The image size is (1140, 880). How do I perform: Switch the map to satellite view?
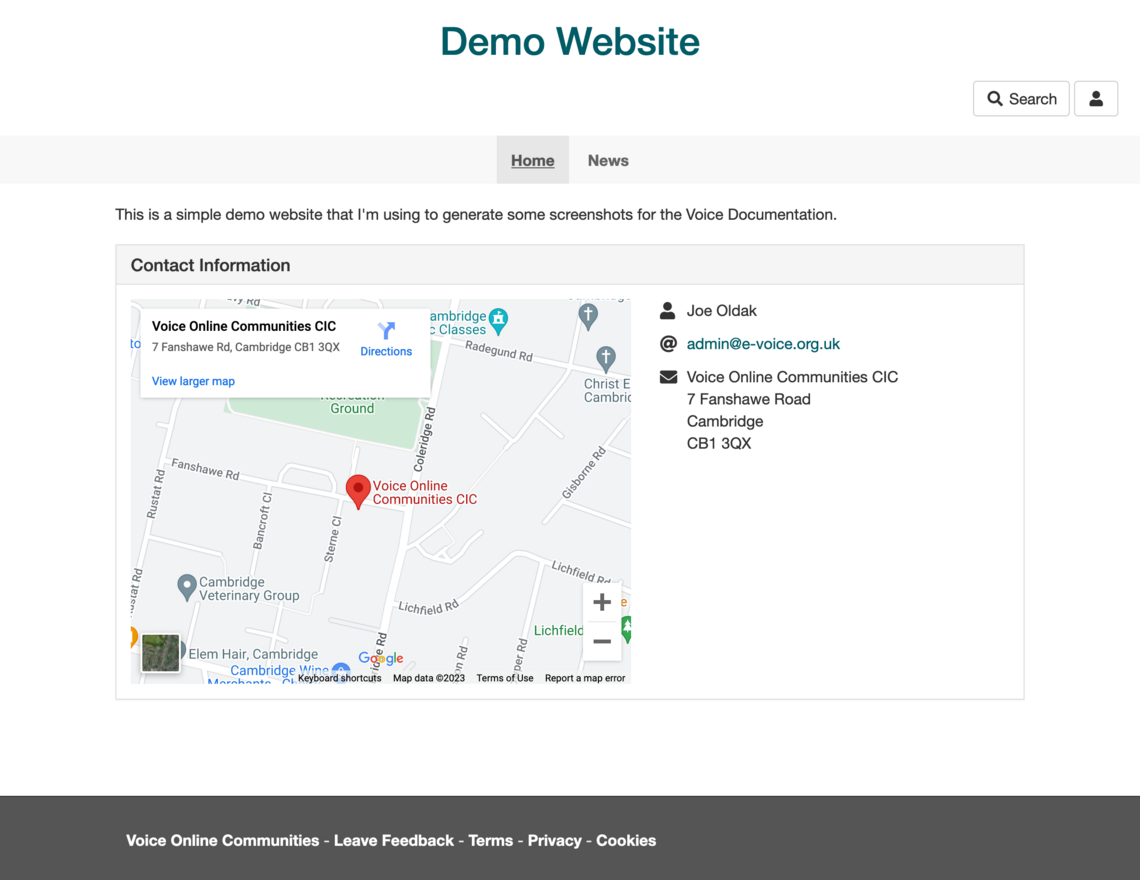point(161,653)
